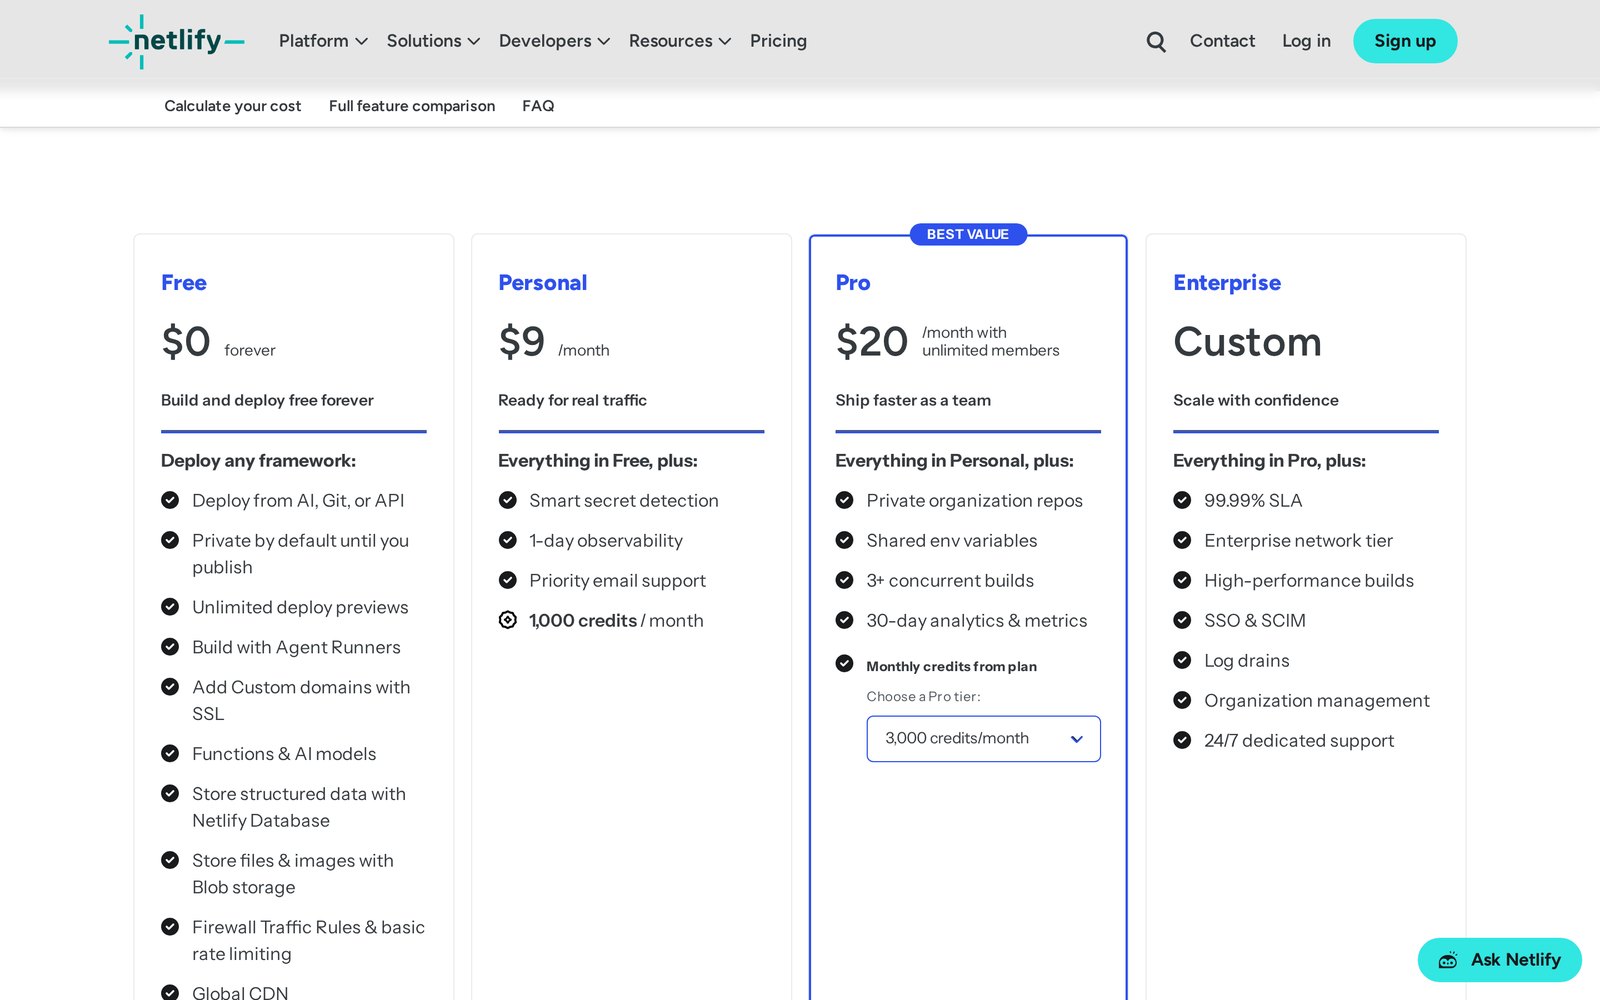
Task: Click the Log in link
Action: 1306,41
